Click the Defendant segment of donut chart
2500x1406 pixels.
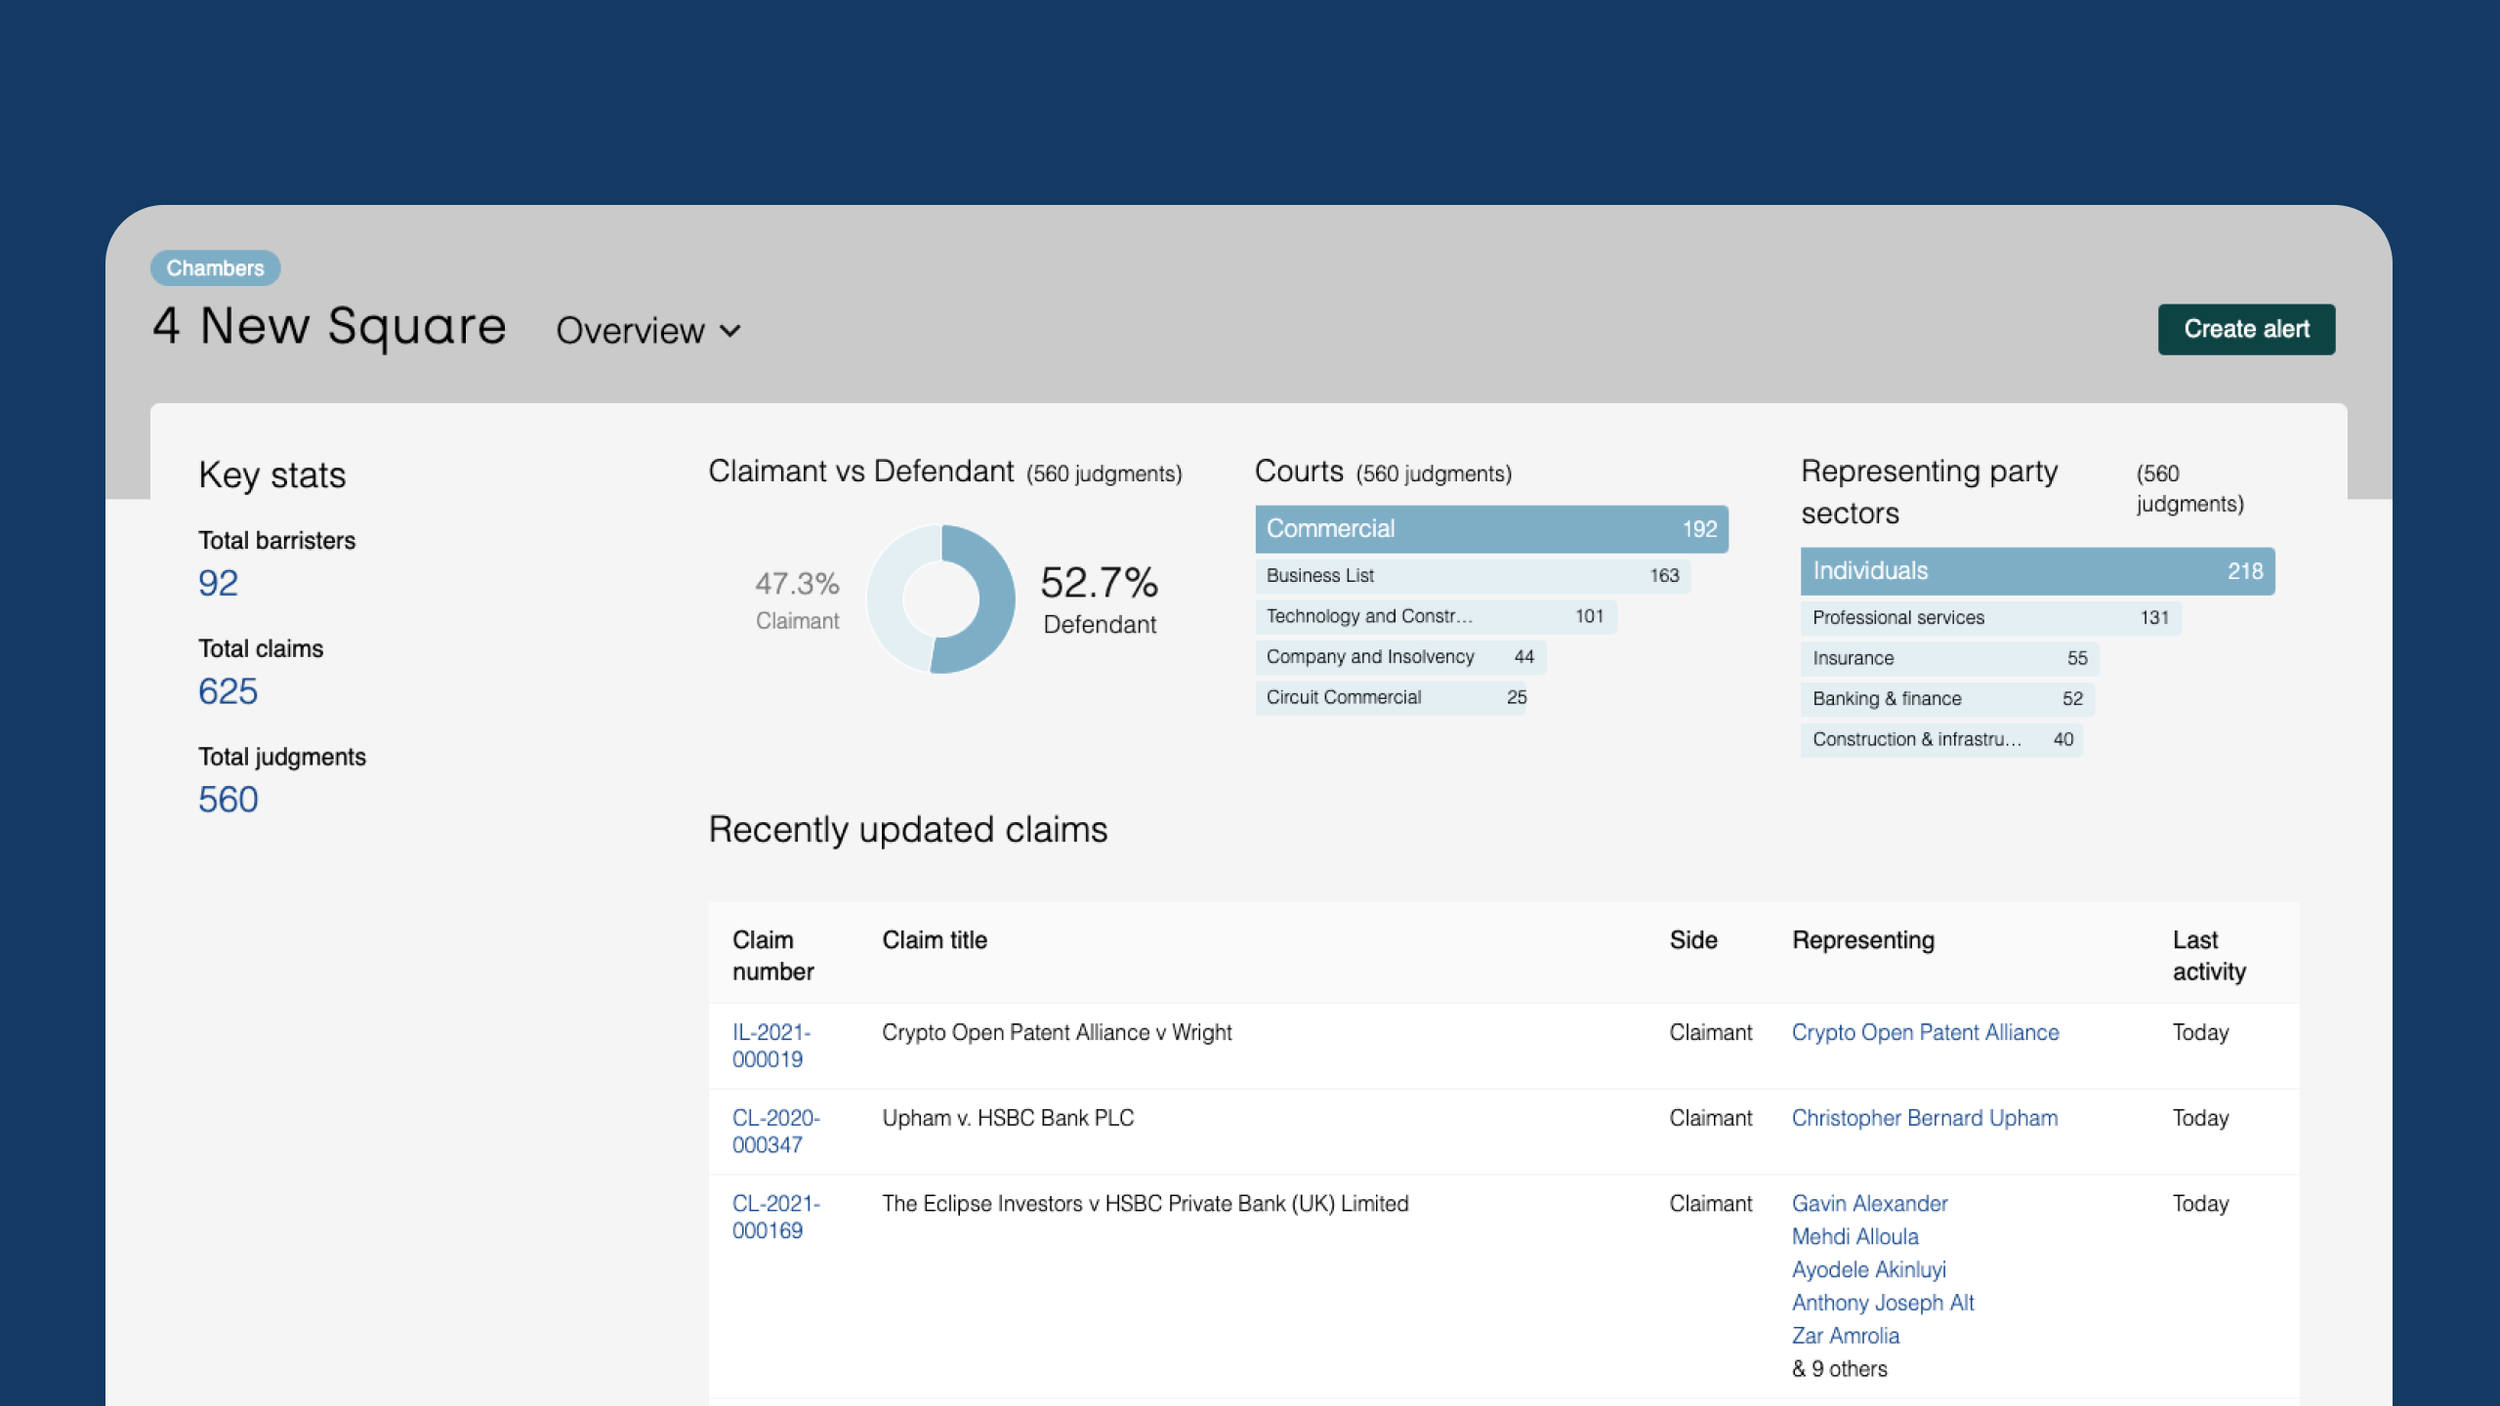pos(991,600)
